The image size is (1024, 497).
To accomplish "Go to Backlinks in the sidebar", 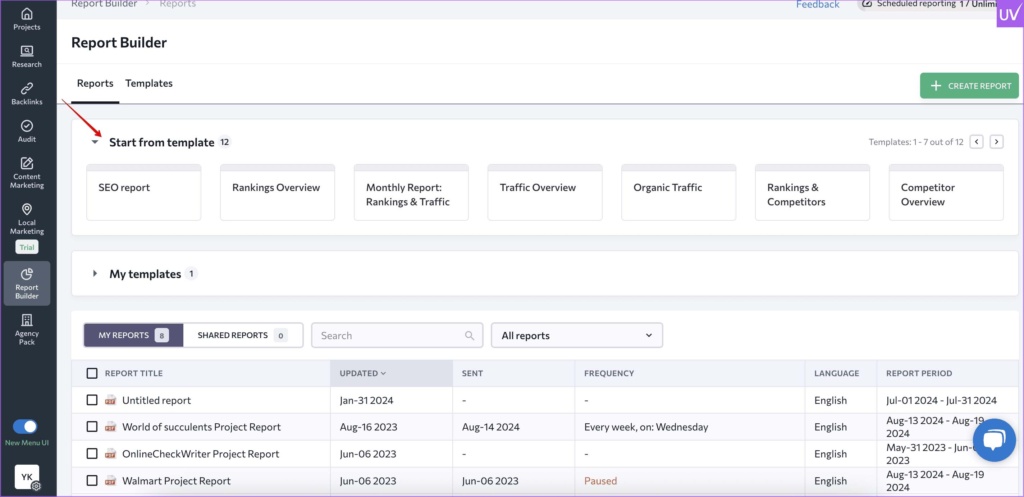I will (27, 93).
